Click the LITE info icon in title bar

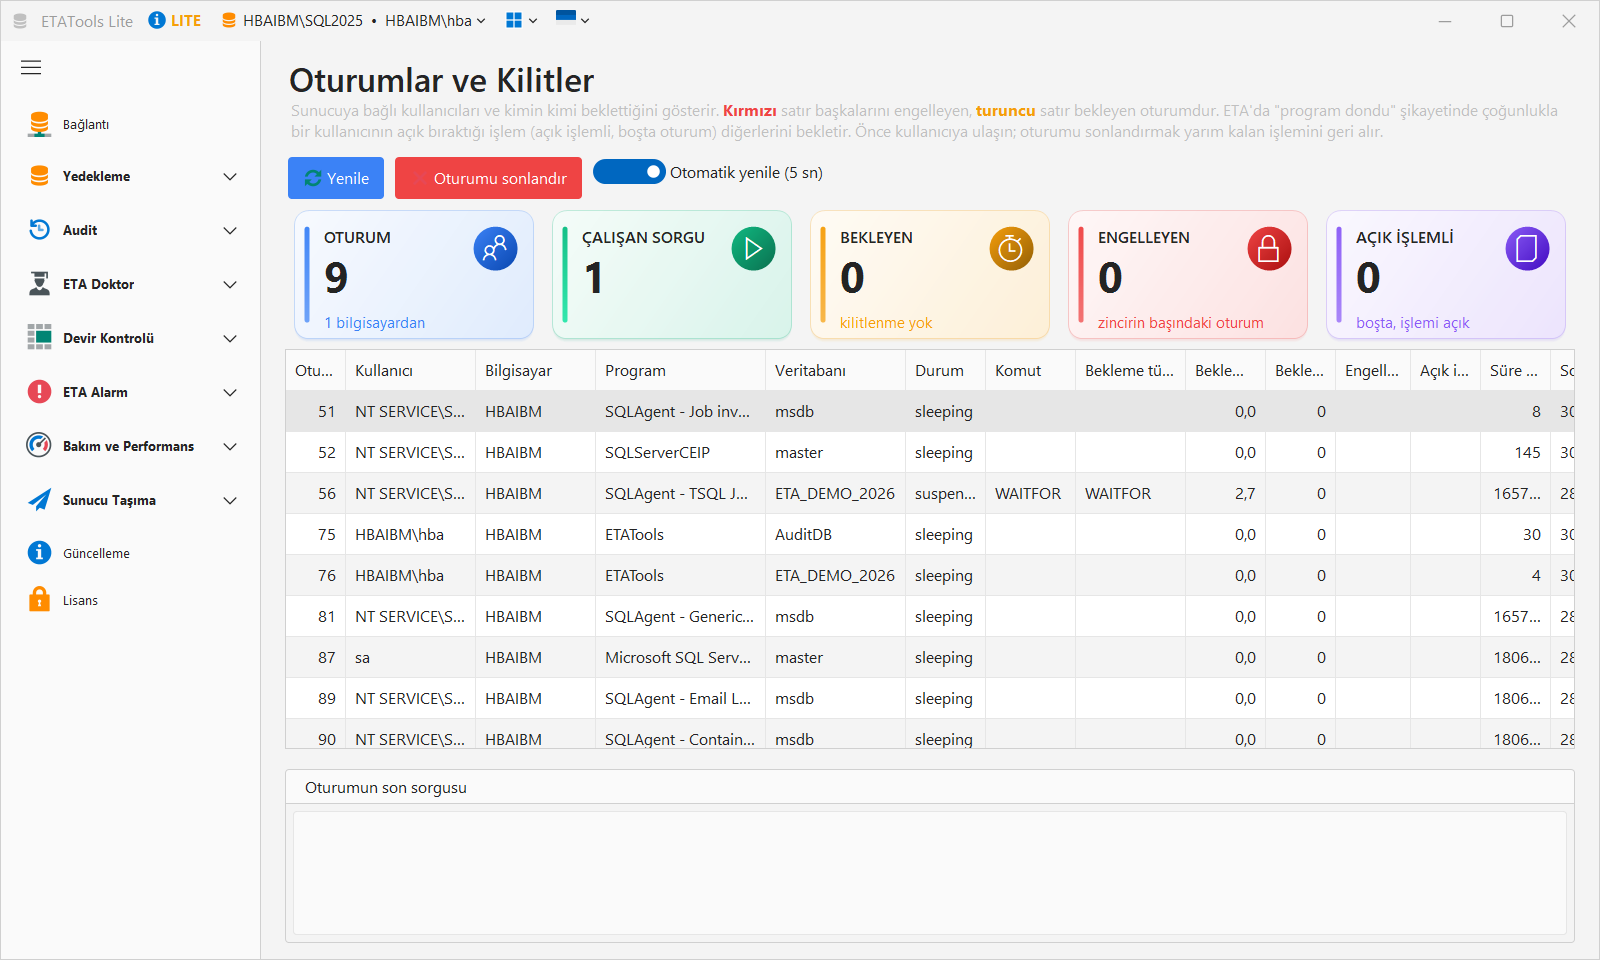157,20
